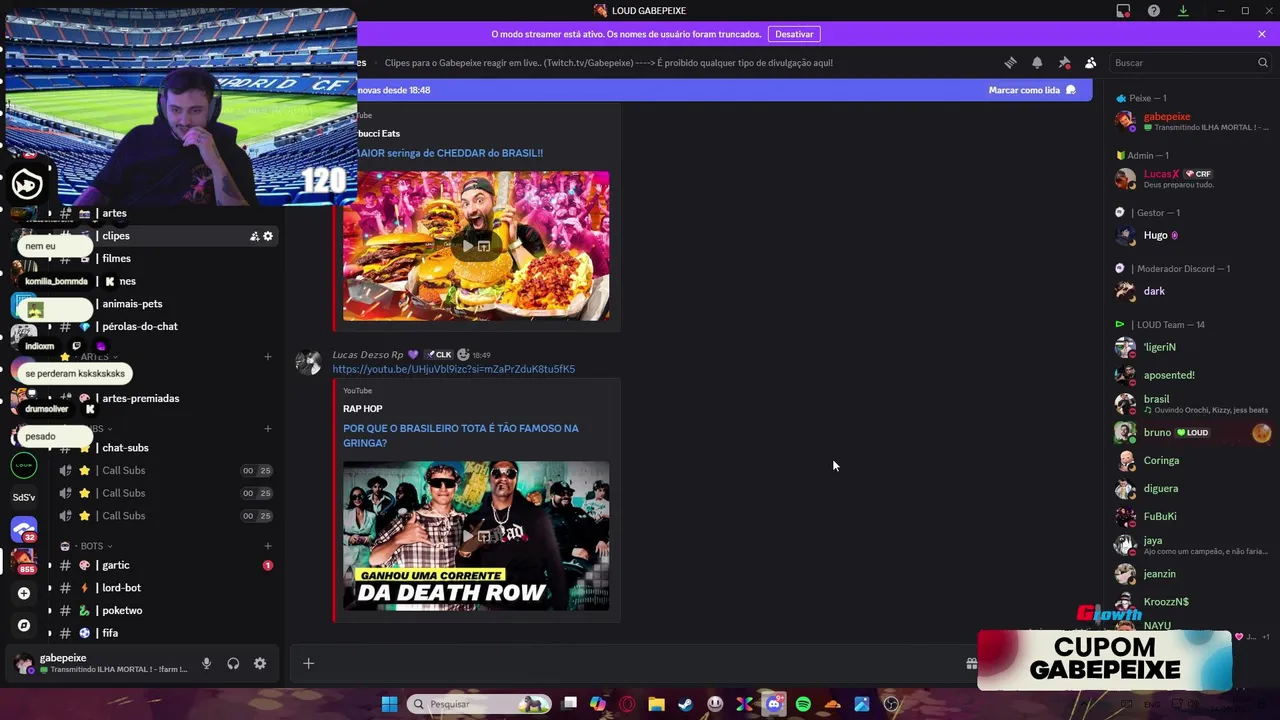Dismiss the streamer mode purple banner

[1262, 34]
